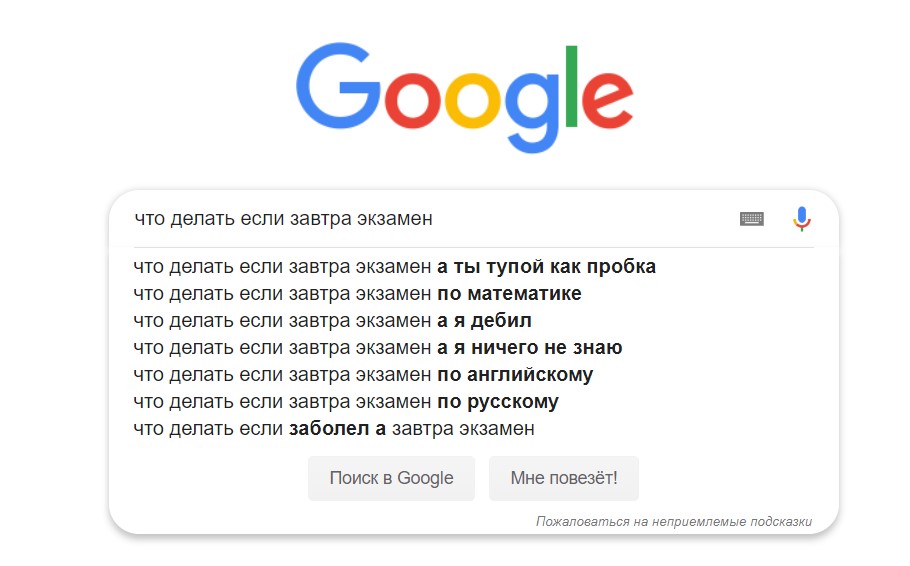Select suggestion ending "а ты тупой как пробка"
Image resolution: width=910 pixels, height=566 pixels.
(x=395, y=267)
